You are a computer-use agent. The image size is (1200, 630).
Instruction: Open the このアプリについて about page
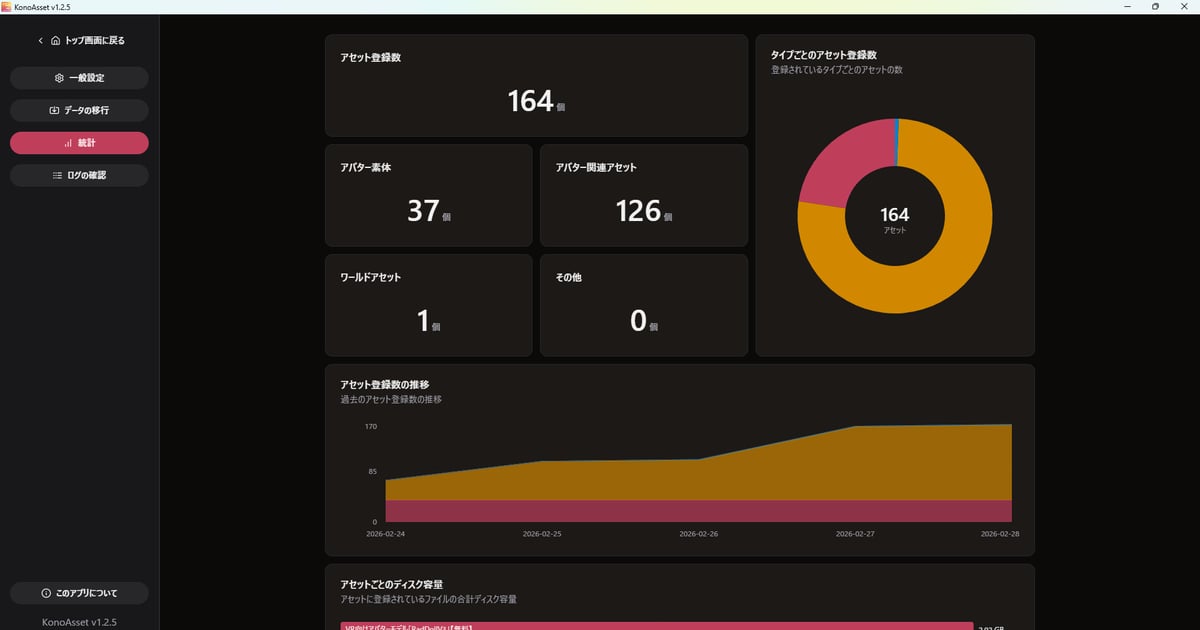point(80,593)
